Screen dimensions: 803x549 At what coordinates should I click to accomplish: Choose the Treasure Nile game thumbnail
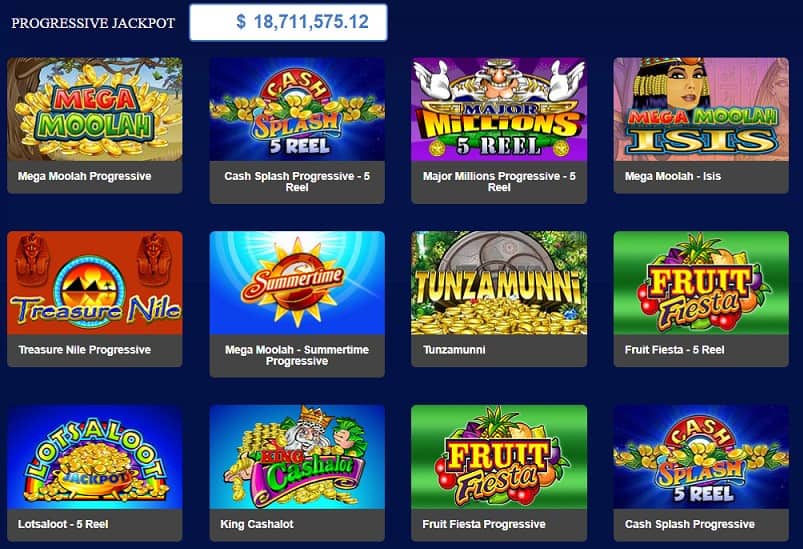pos(95,283)
